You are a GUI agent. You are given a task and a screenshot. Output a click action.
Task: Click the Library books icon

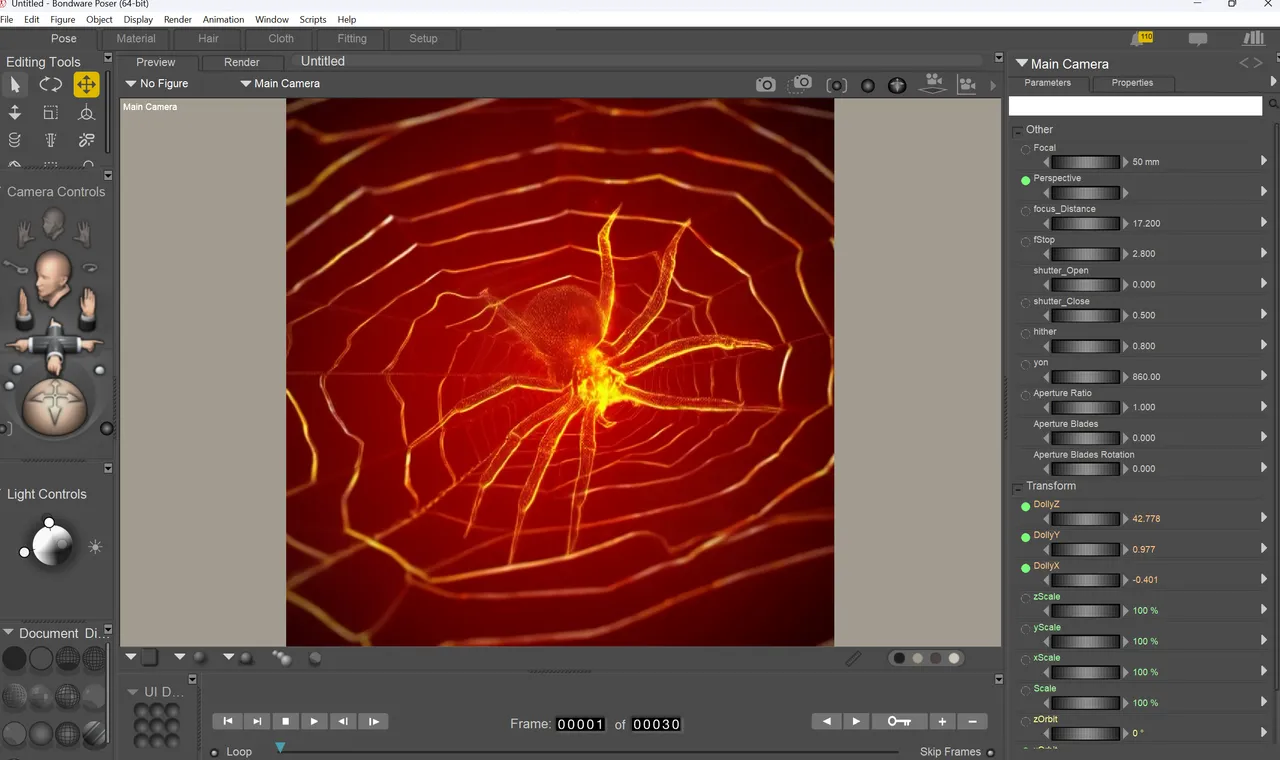(1253, 38)
